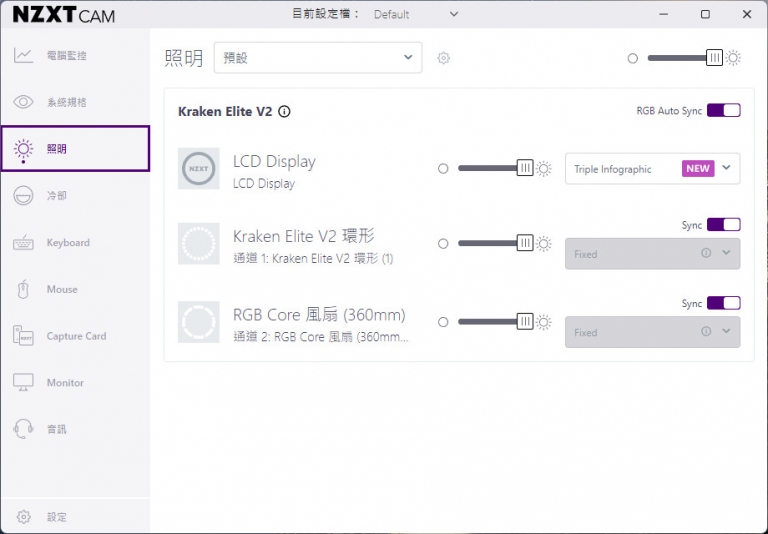The width and height of the screenshot is (768, 534).
Task: Click the 通道 2: RGB Core 風扇 subtitle
Action: pos(321,337)
